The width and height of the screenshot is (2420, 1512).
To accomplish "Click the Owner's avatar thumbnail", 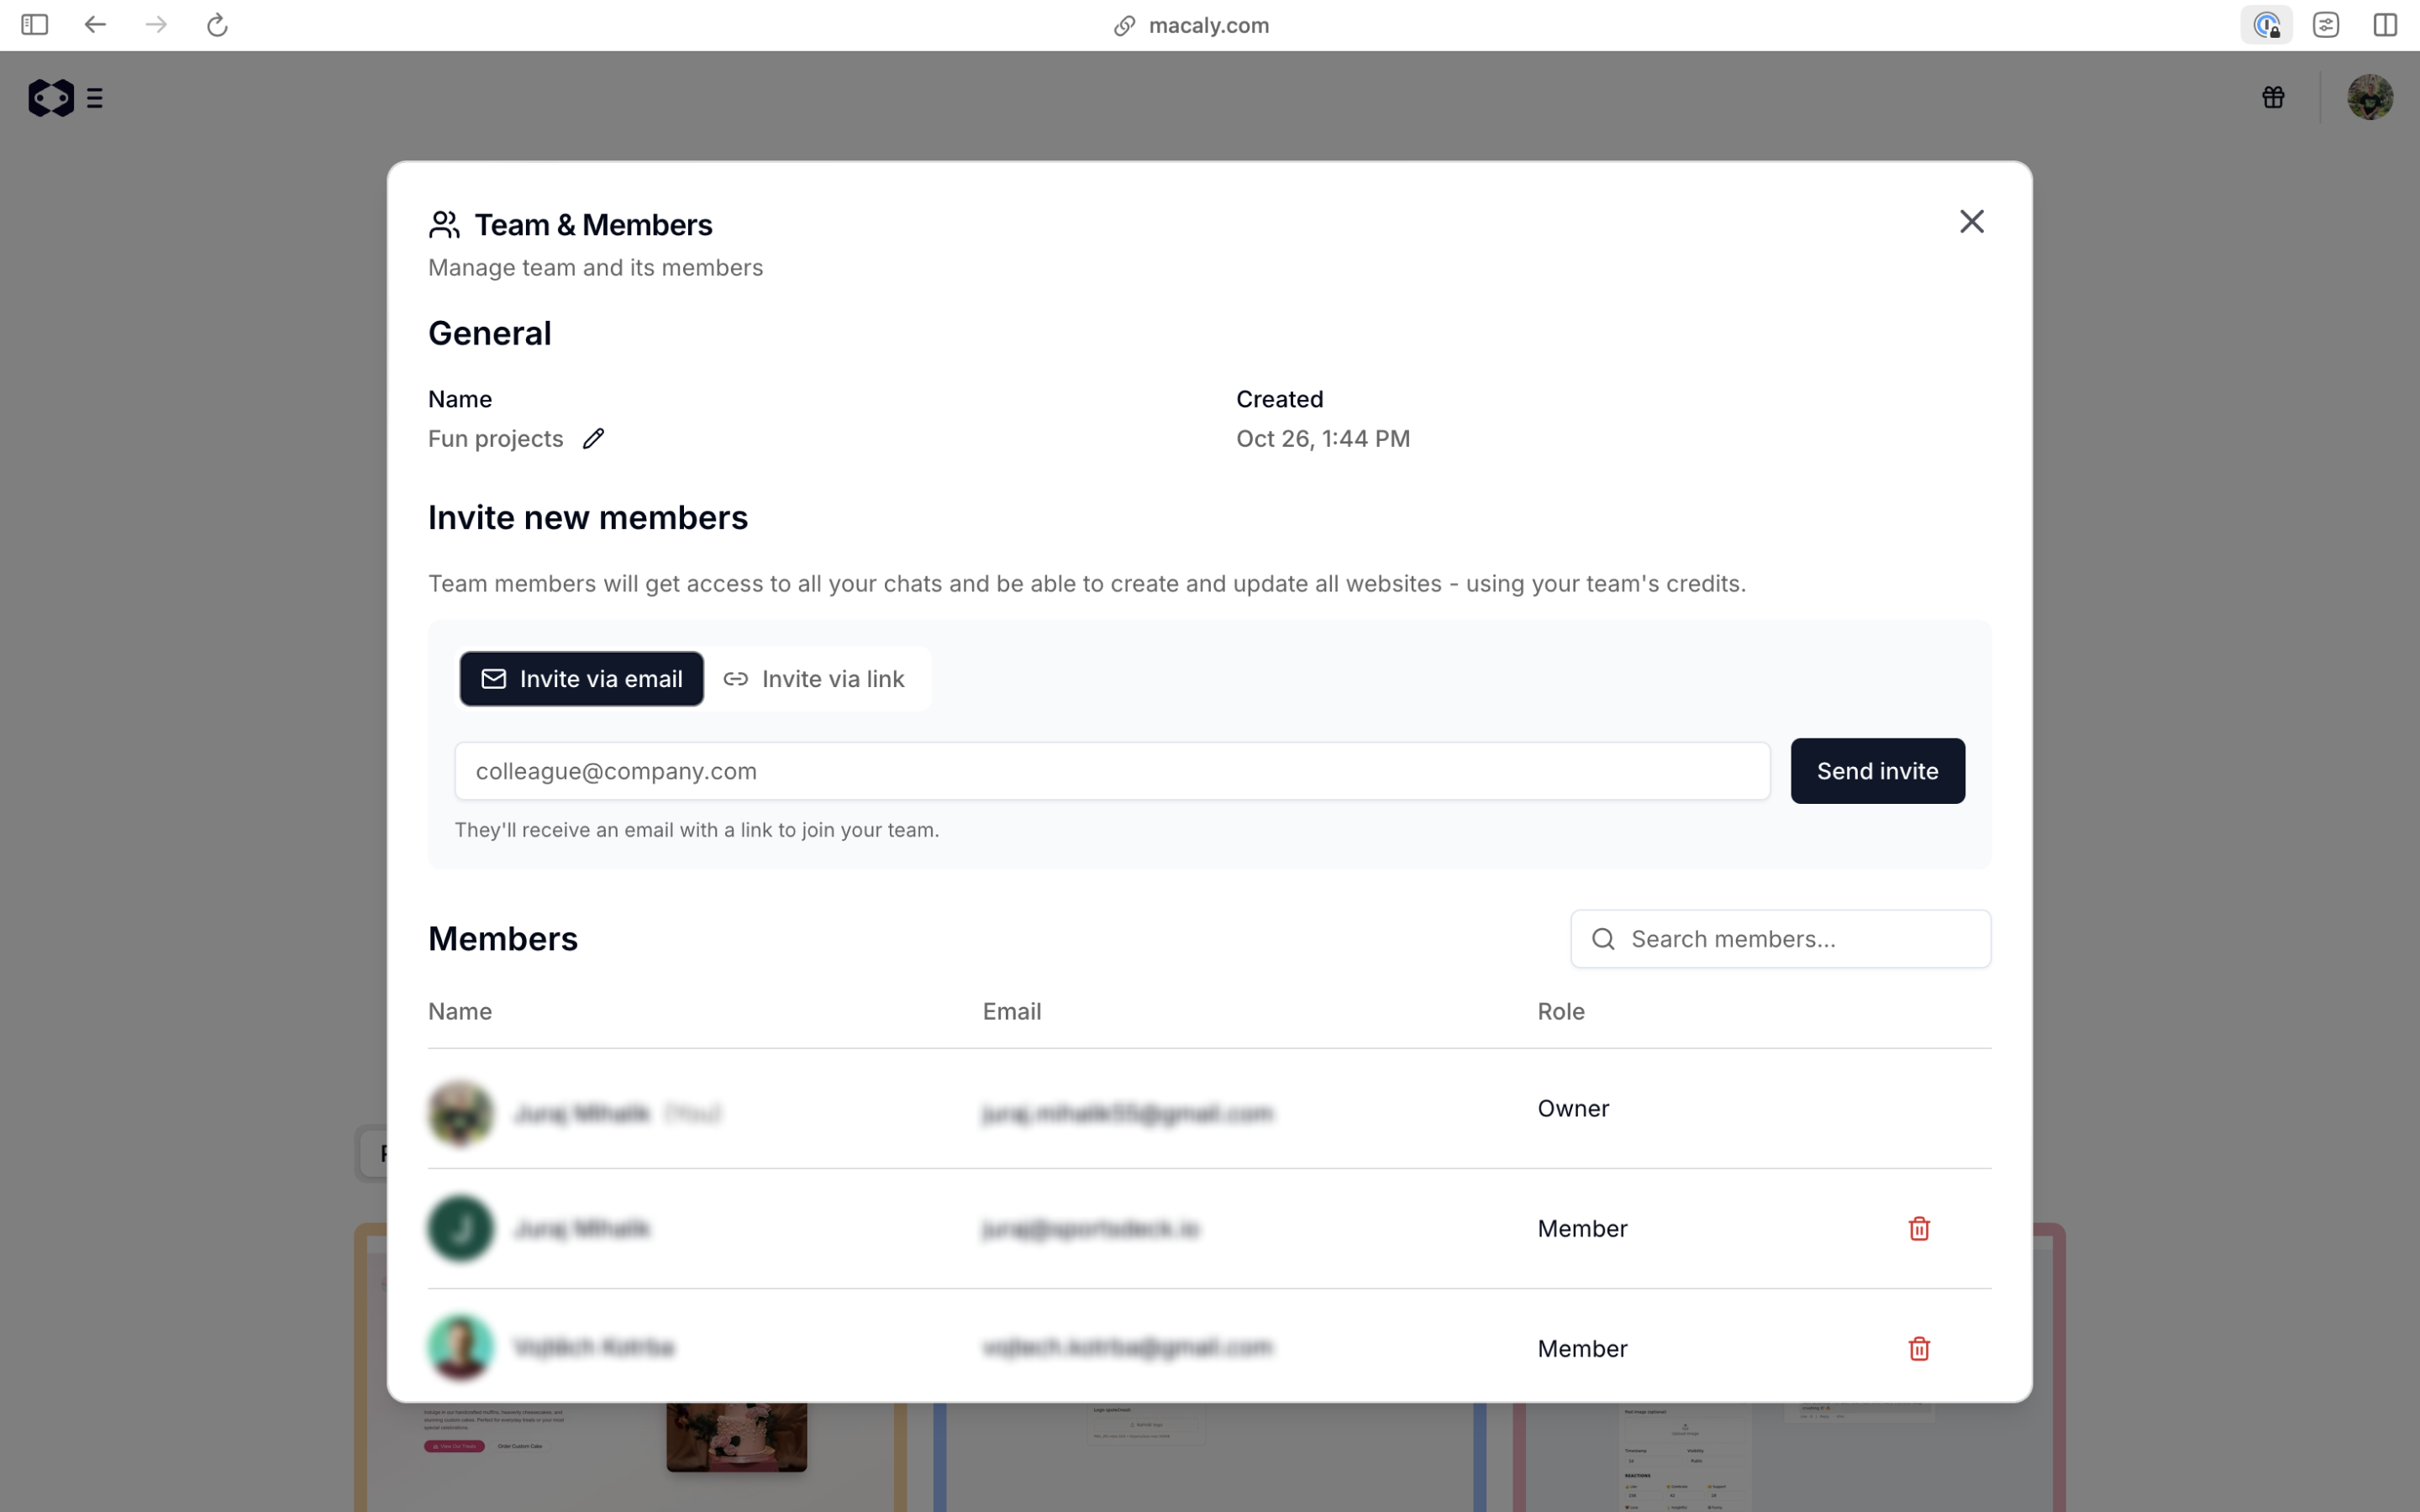I will pos(460,1112).
